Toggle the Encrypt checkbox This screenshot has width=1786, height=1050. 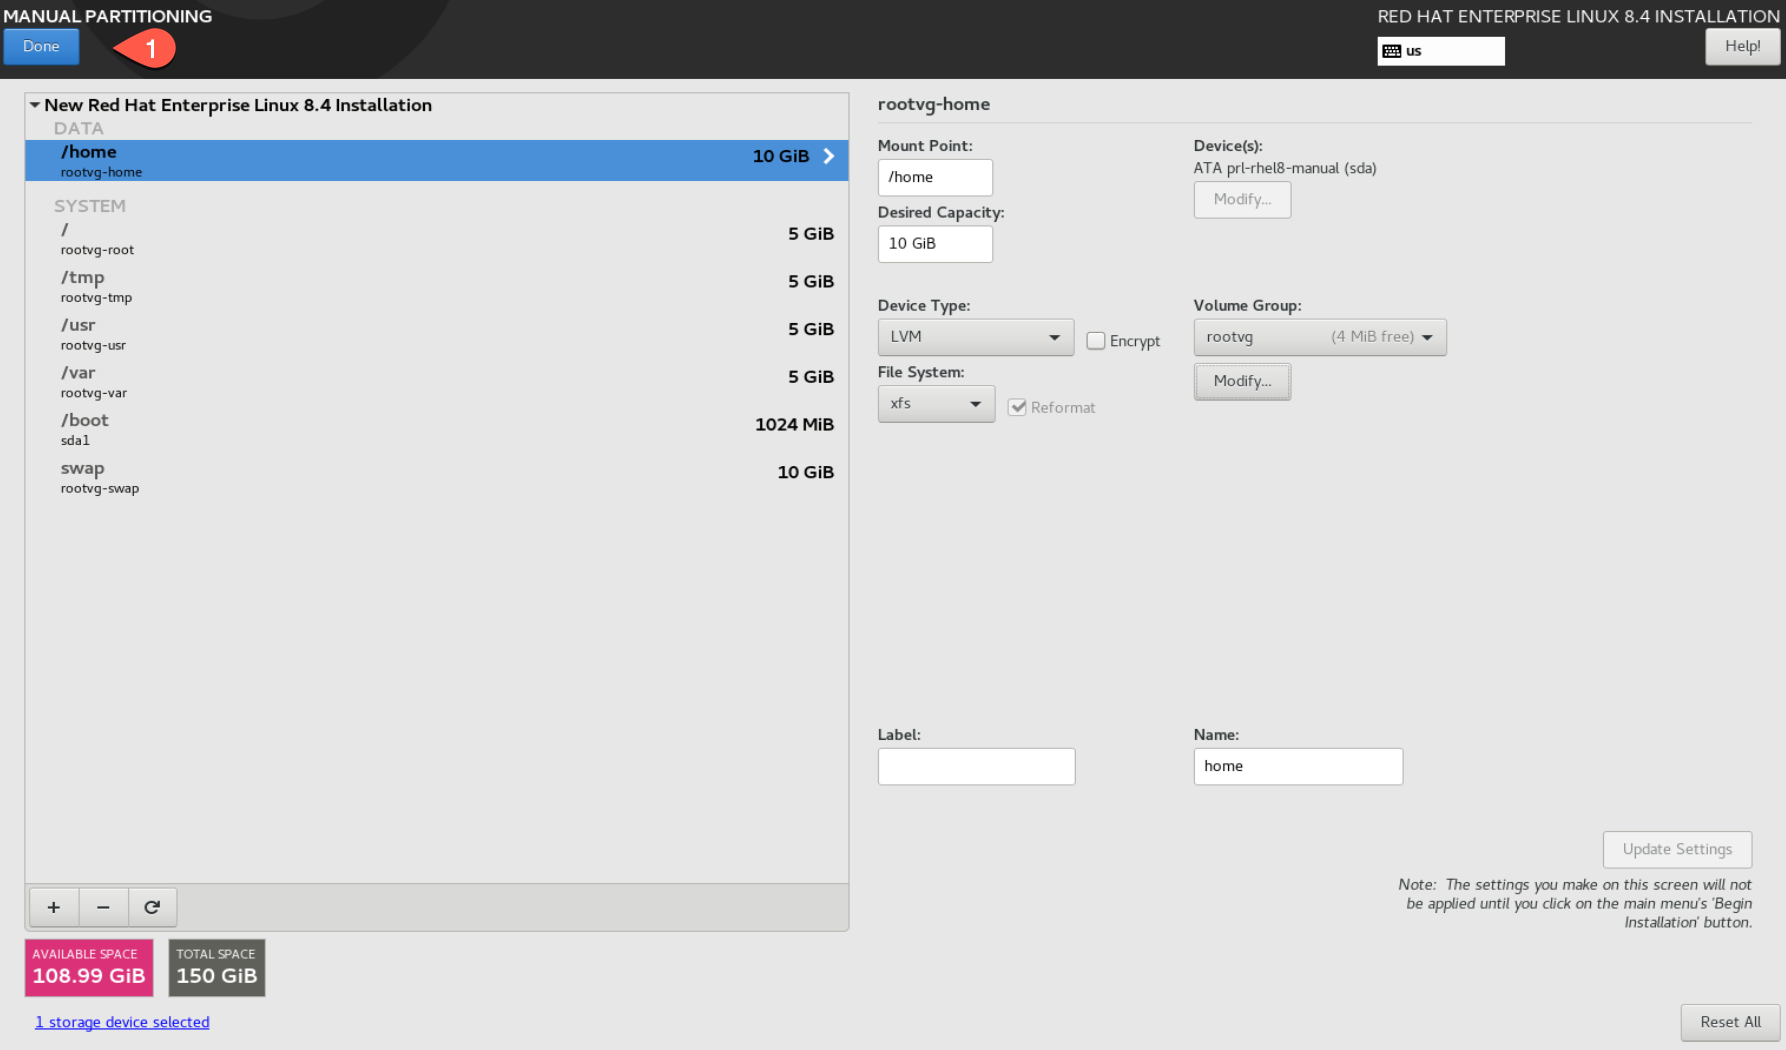coord(1096,341)
